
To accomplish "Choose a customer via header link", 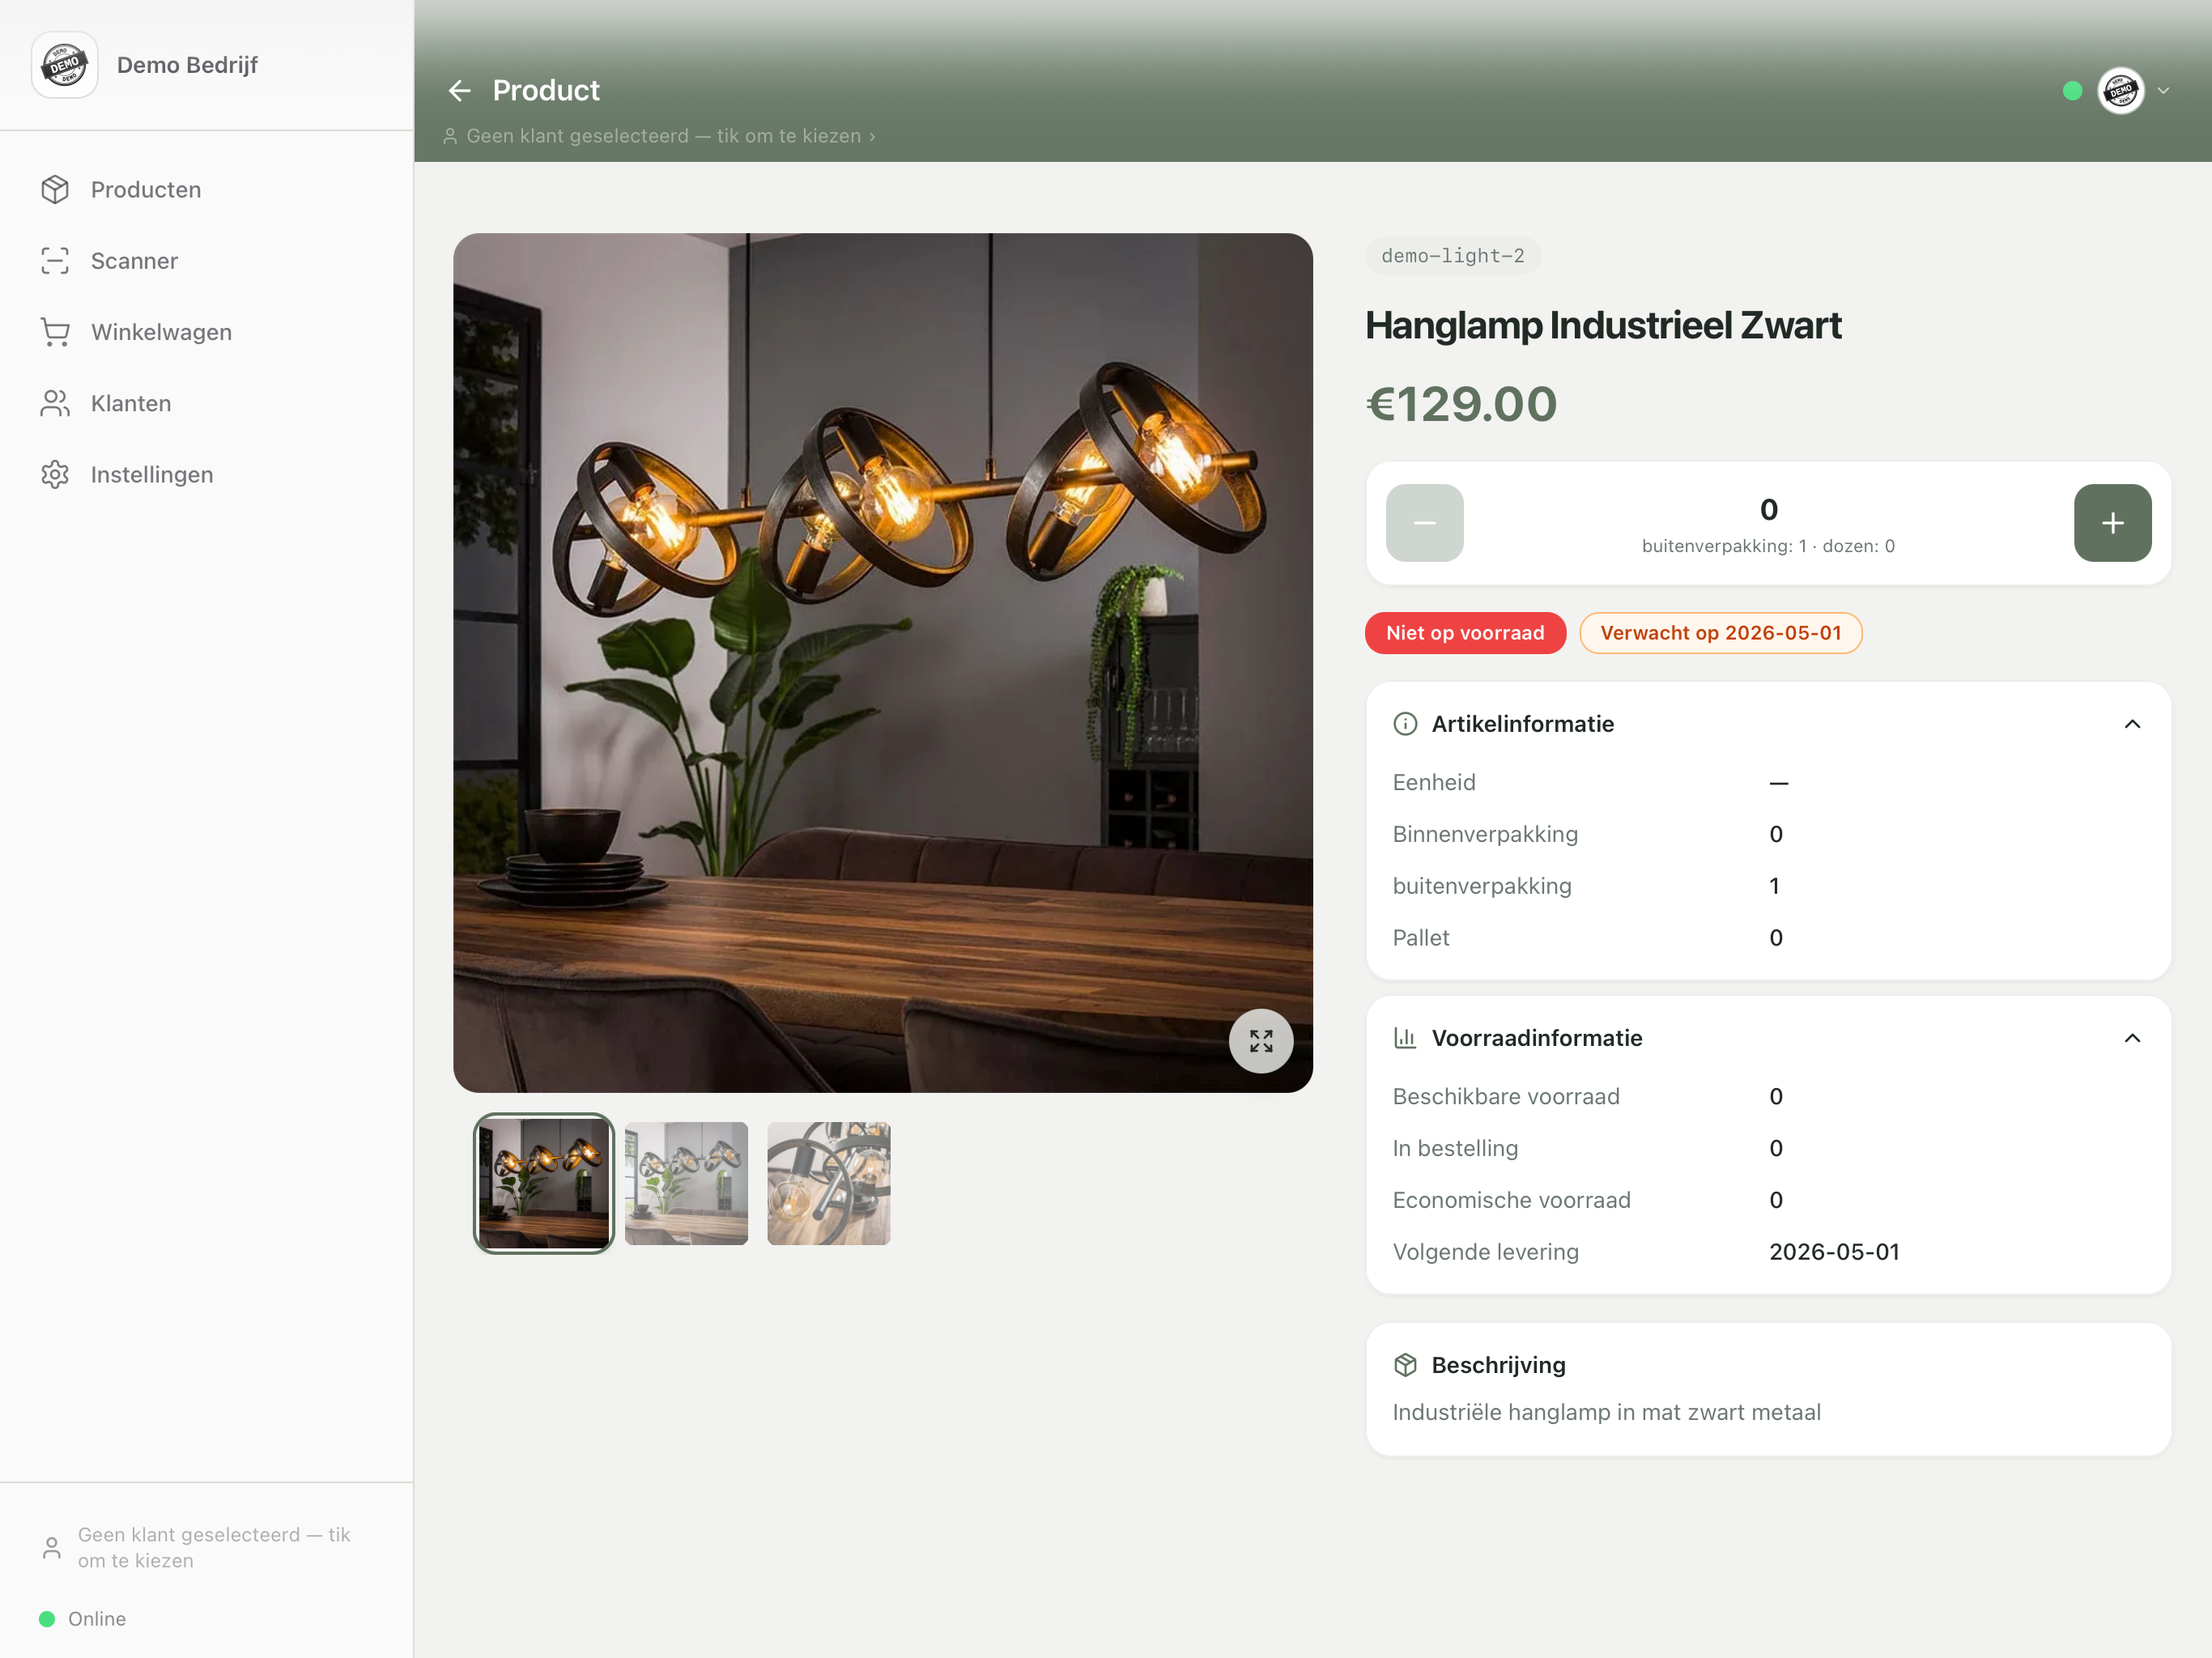I will 659,136.
